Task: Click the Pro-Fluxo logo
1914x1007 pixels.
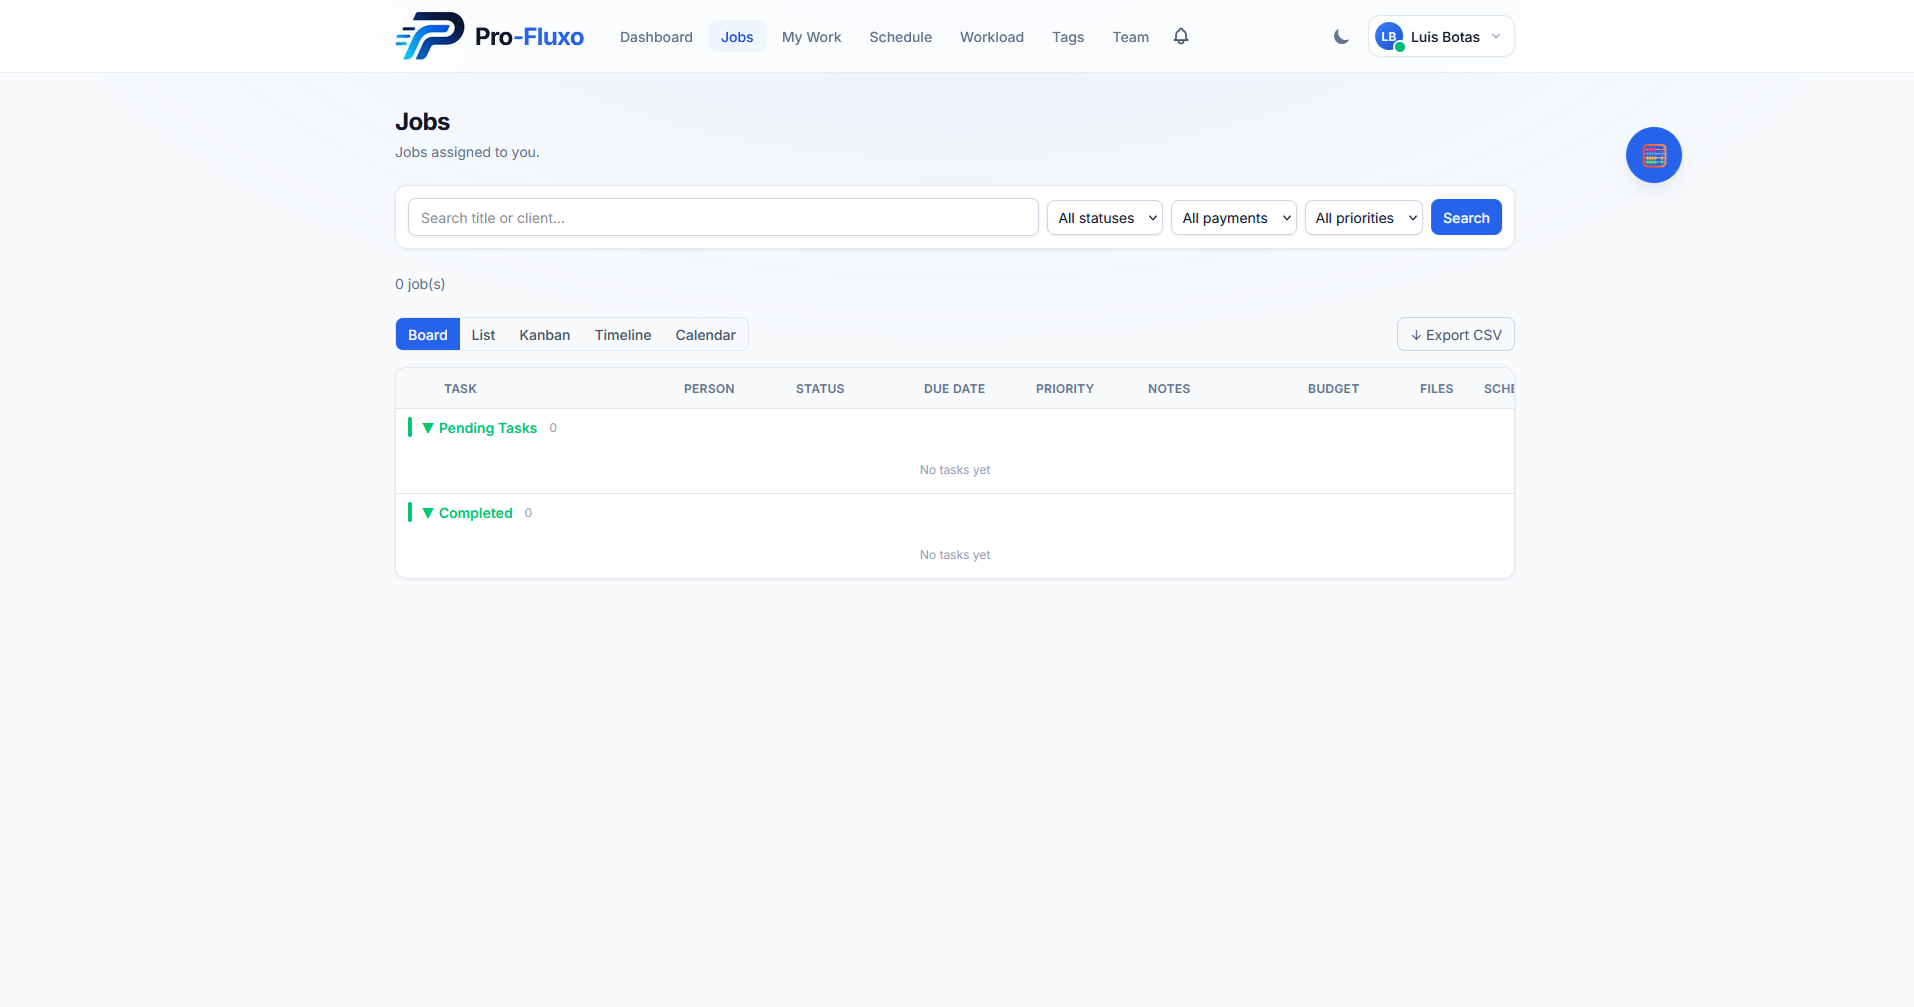Action: [490, 36]
